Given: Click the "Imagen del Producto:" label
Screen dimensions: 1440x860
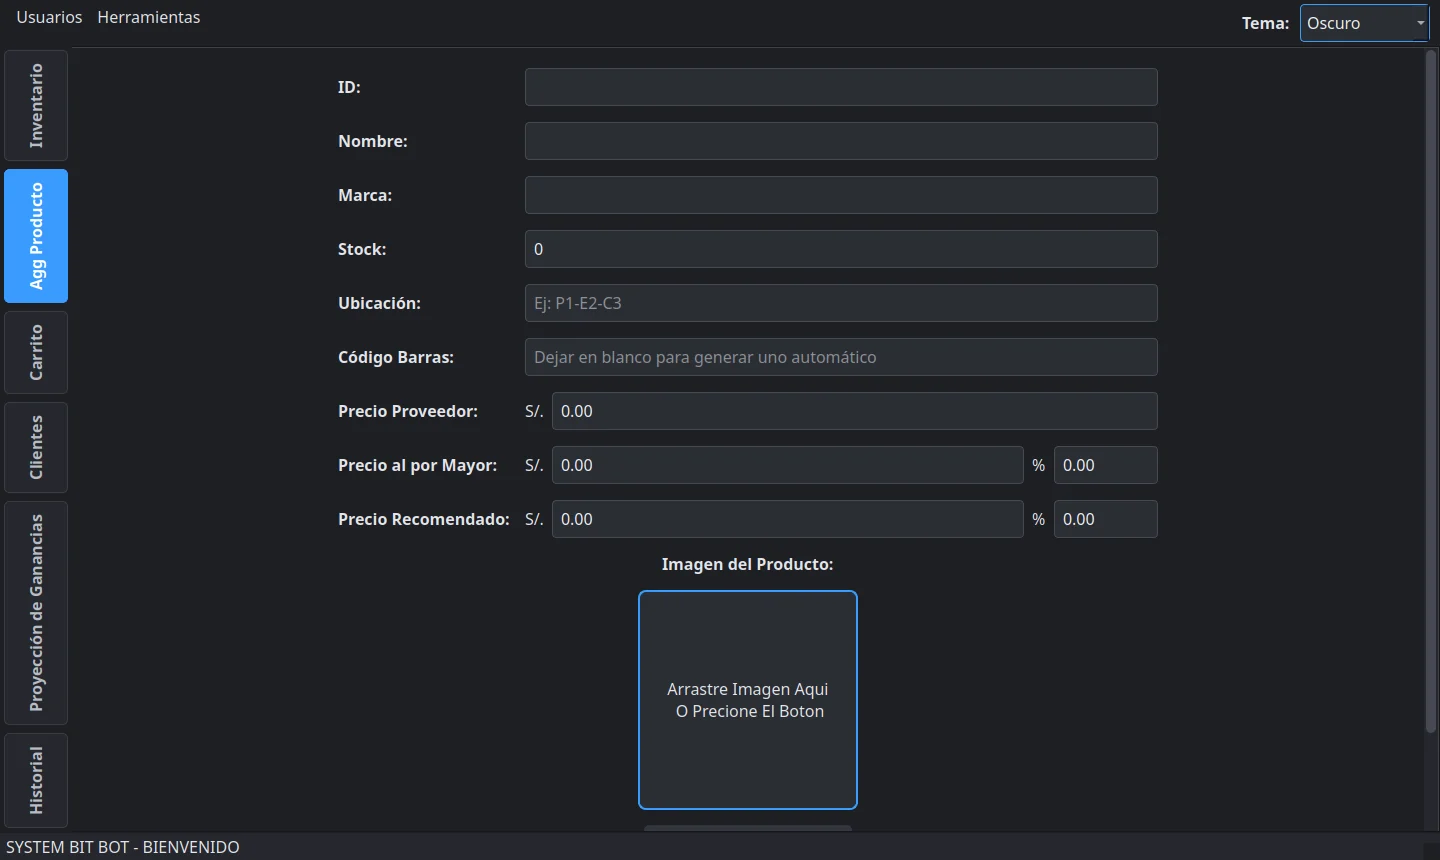Looking at the screenshot, I should pos(747,565).
